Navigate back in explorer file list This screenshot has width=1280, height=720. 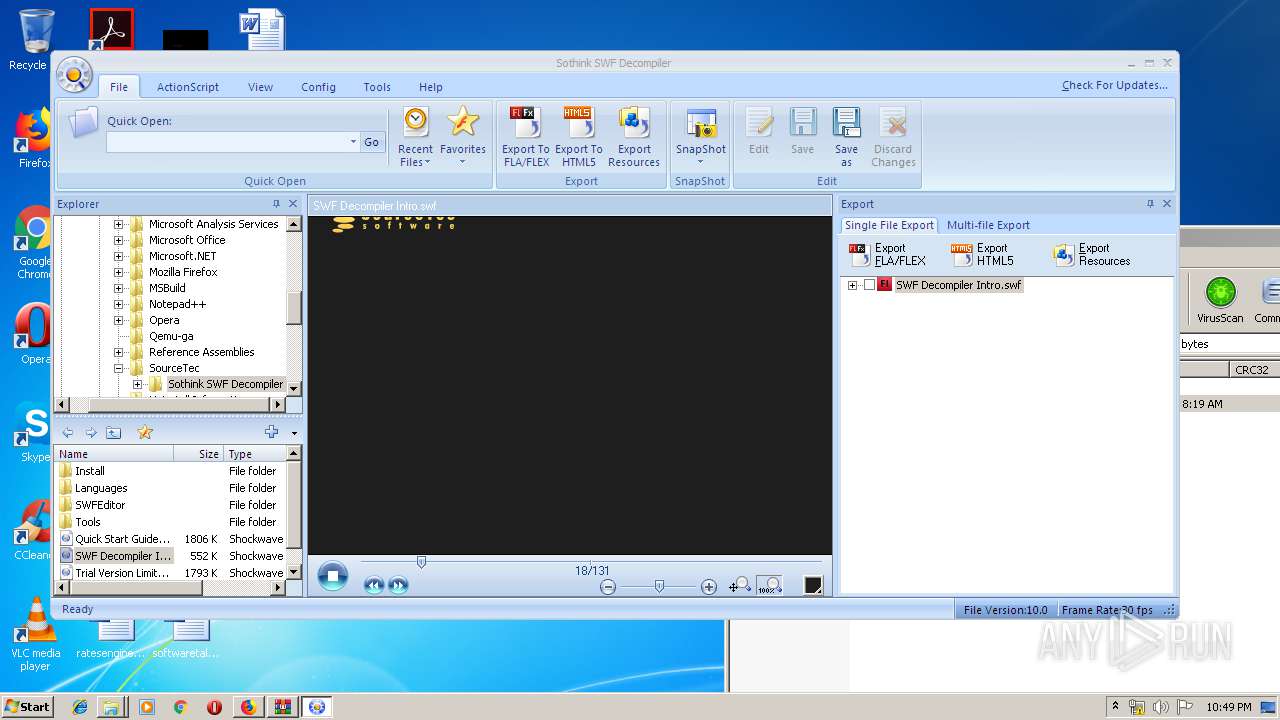(67, 432)
